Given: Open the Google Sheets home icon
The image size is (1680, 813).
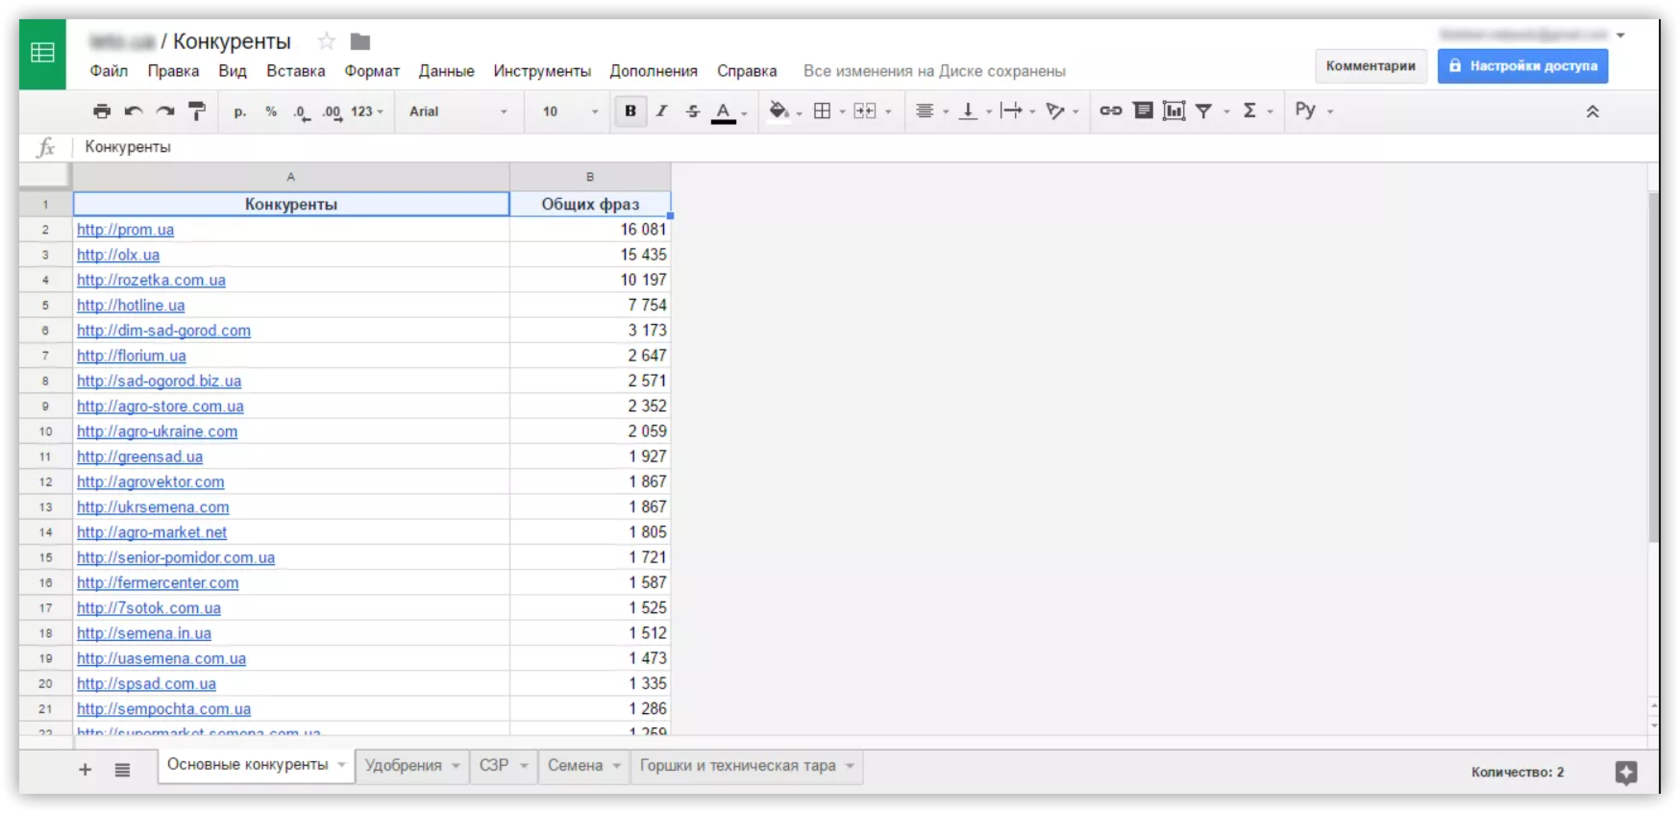Looking at the screenshot, I should [x=42, y=53].
